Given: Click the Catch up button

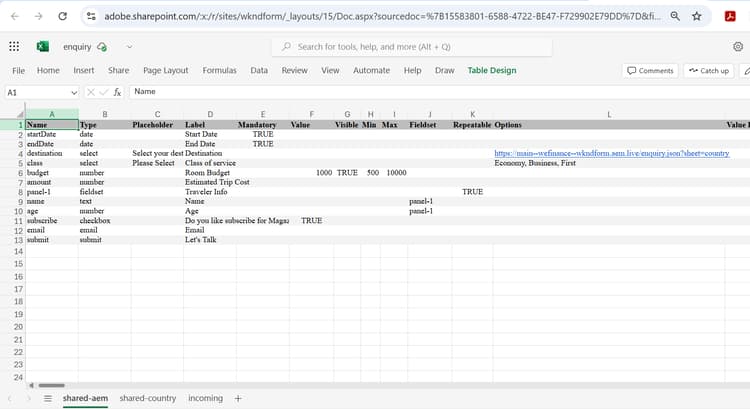Looking at the screenshot, I should tap(709, 70).
